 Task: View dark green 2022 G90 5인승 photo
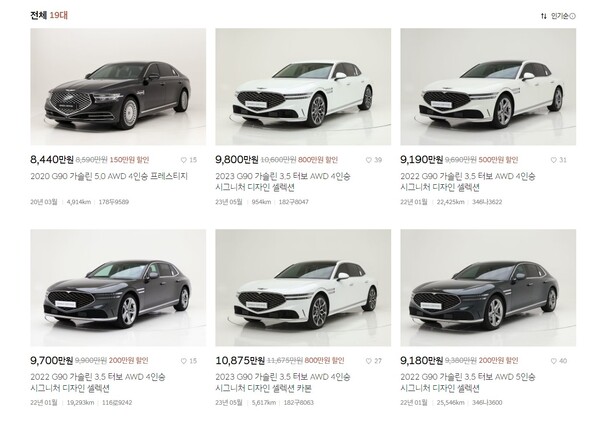click(x=488, y=288)
